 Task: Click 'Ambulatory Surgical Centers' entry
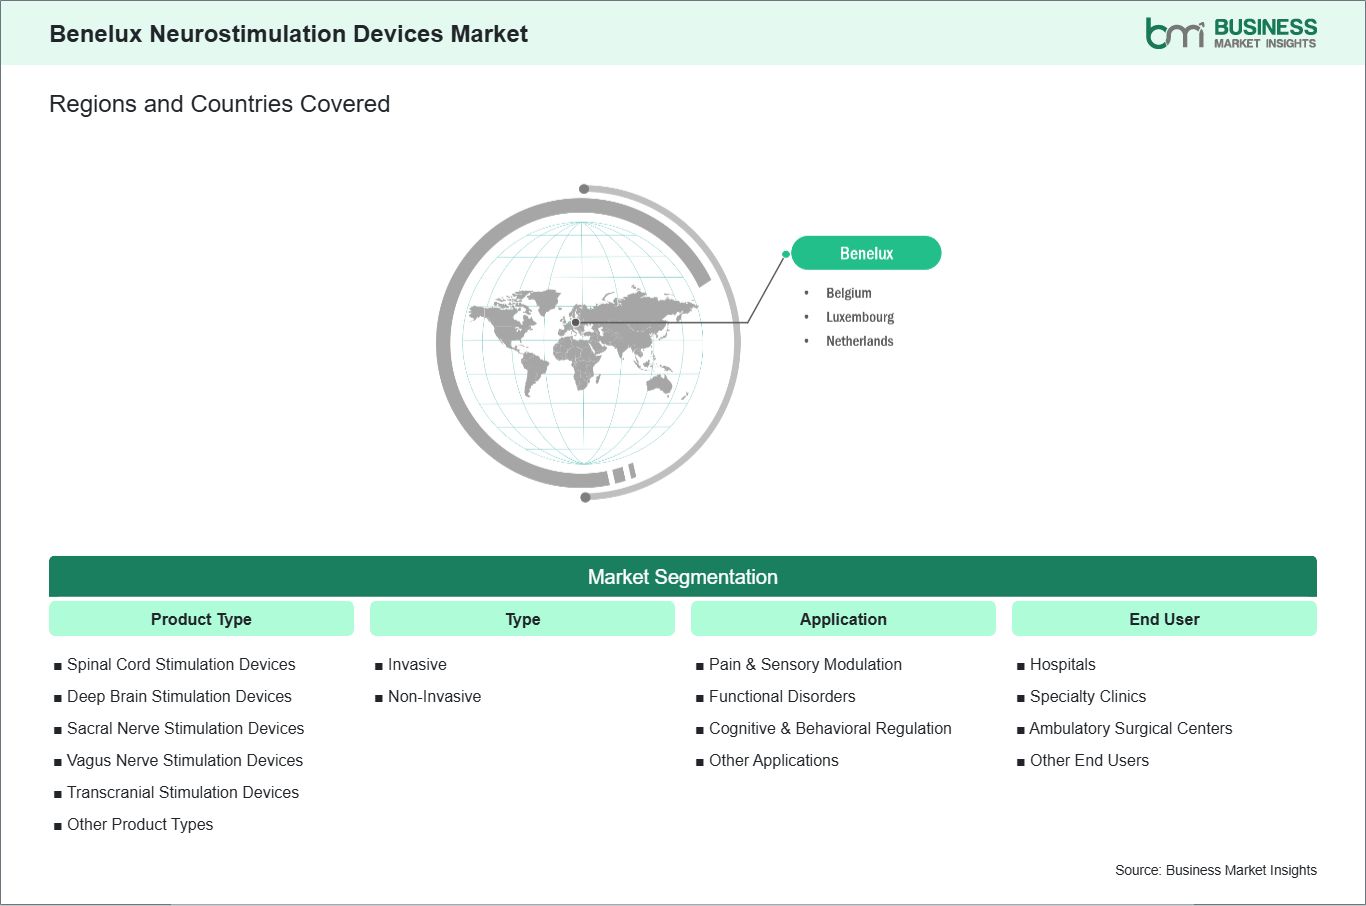tap(1131, 728)
